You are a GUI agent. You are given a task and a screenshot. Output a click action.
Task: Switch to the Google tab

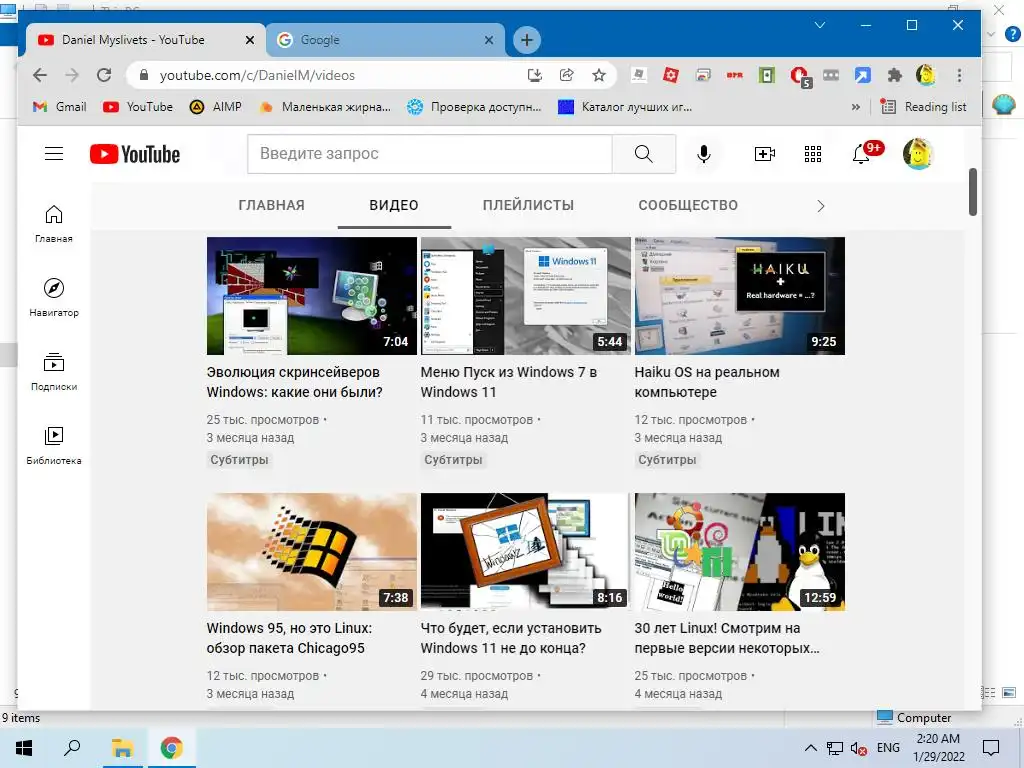(385, 40)
